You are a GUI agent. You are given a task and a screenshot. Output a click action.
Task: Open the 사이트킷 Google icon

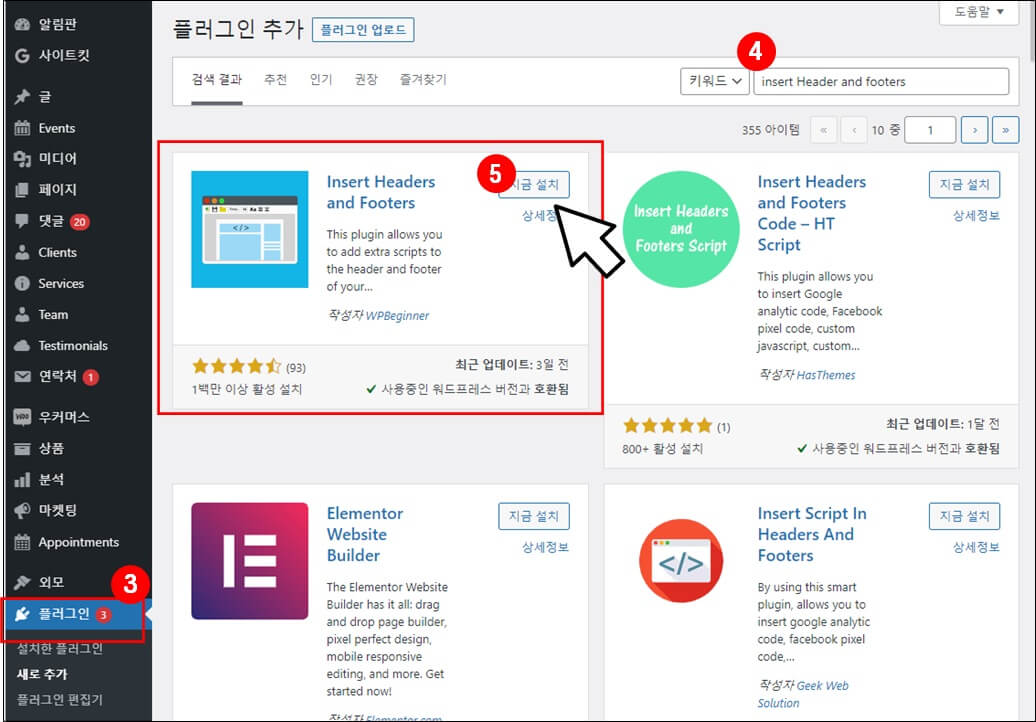pos(22,55)
